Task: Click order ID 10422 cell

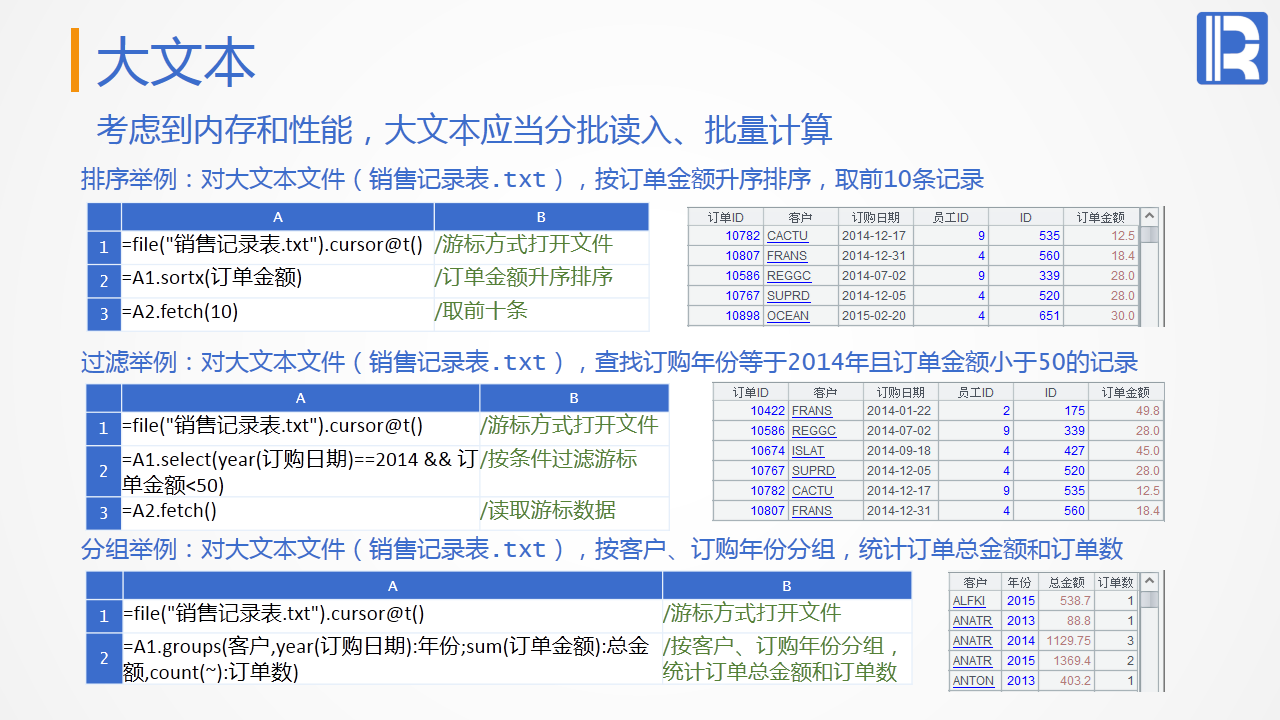Action: point(767,411)
